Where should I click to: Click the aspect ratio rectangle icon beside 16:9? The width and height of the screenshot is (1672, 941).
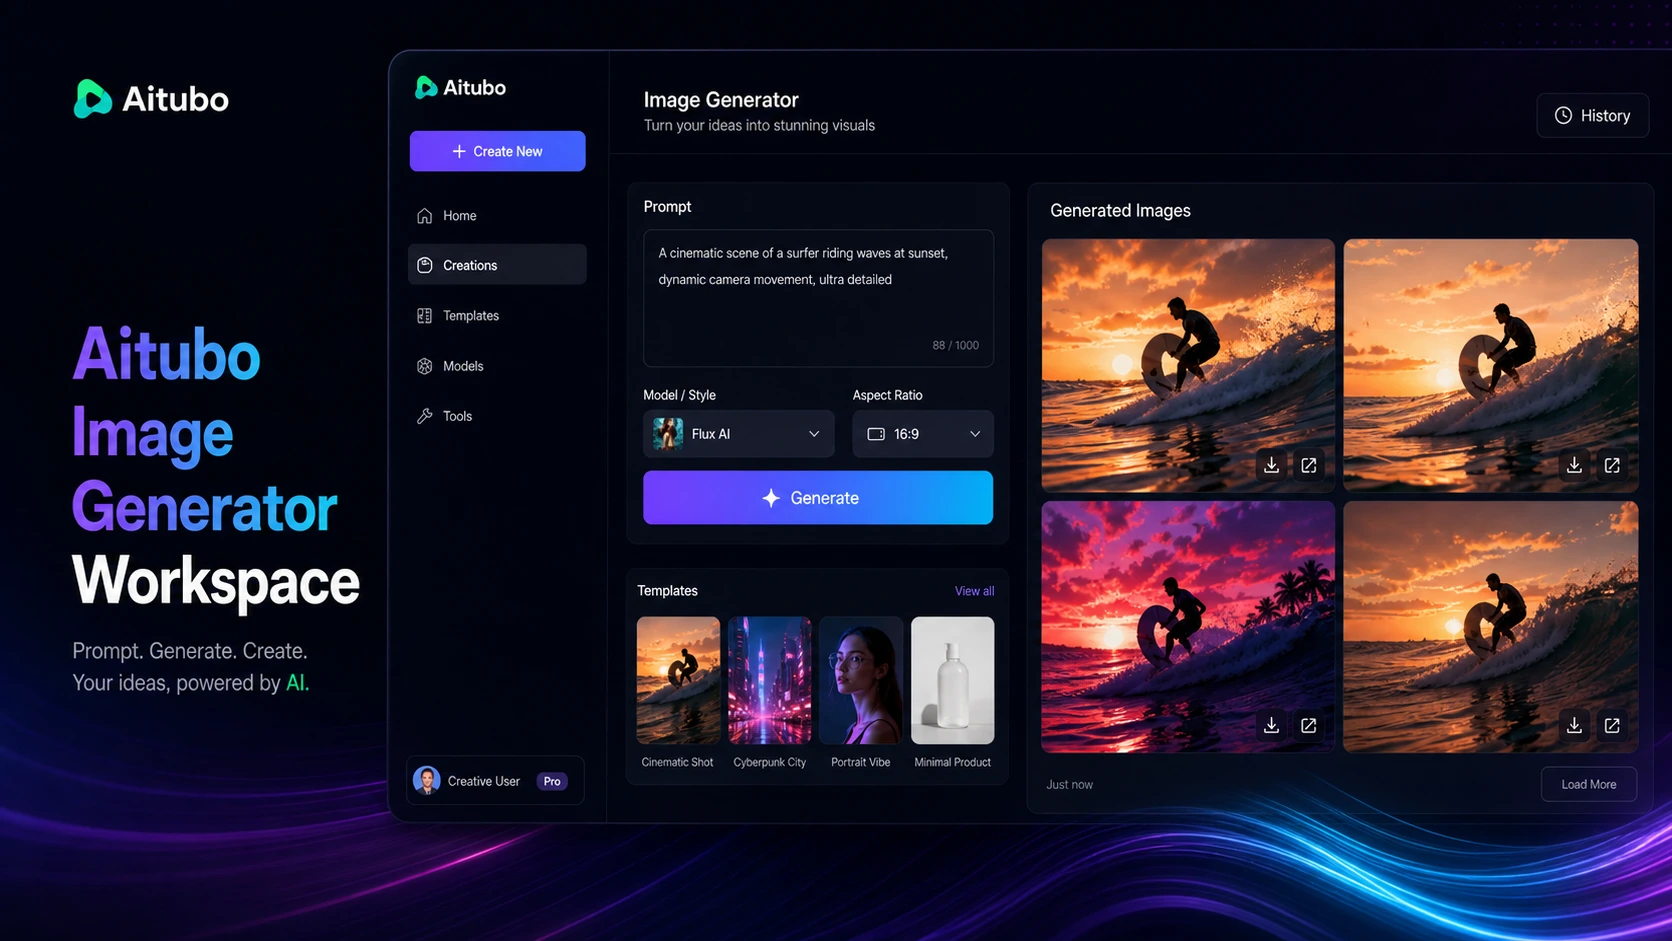[876, 434]
